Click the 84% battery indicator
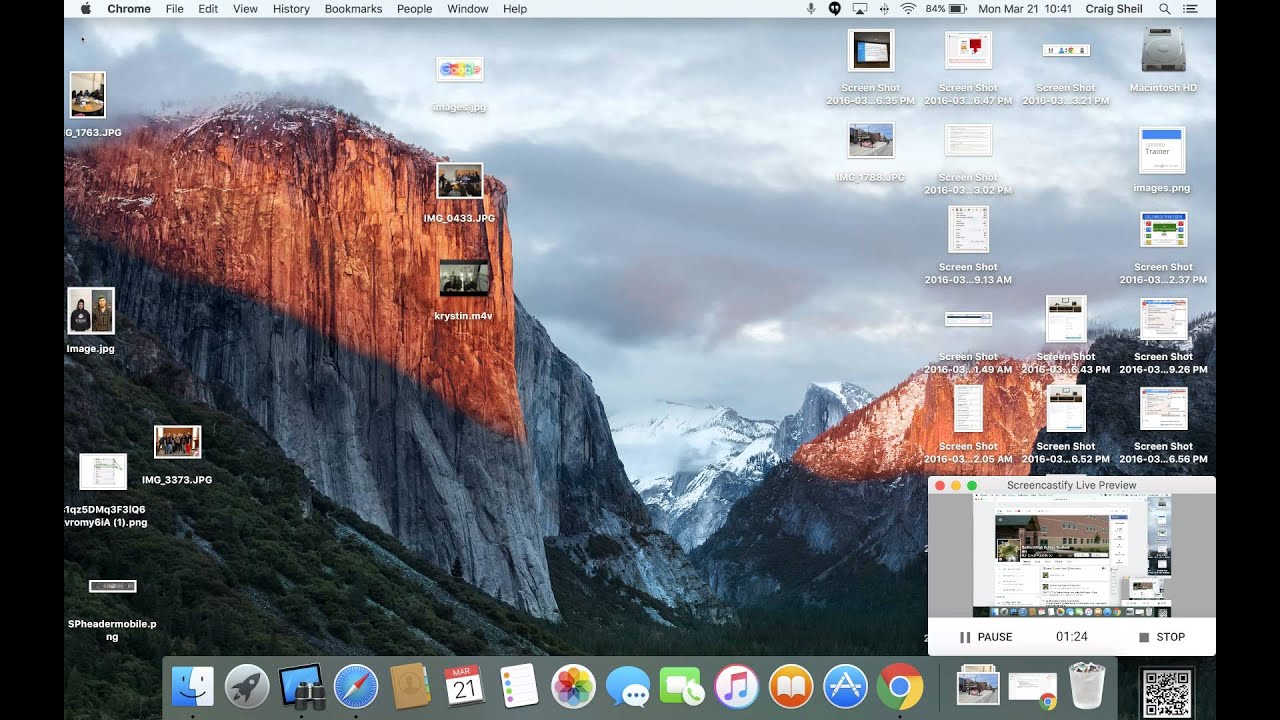 pos(945,9)
